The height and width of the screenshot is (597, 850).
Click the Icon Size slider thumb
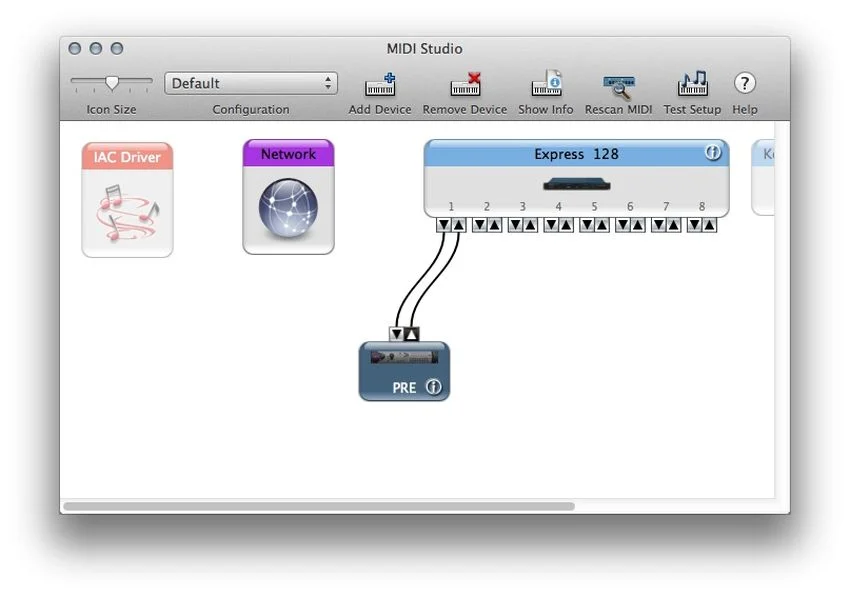click(x=112, y=82)
